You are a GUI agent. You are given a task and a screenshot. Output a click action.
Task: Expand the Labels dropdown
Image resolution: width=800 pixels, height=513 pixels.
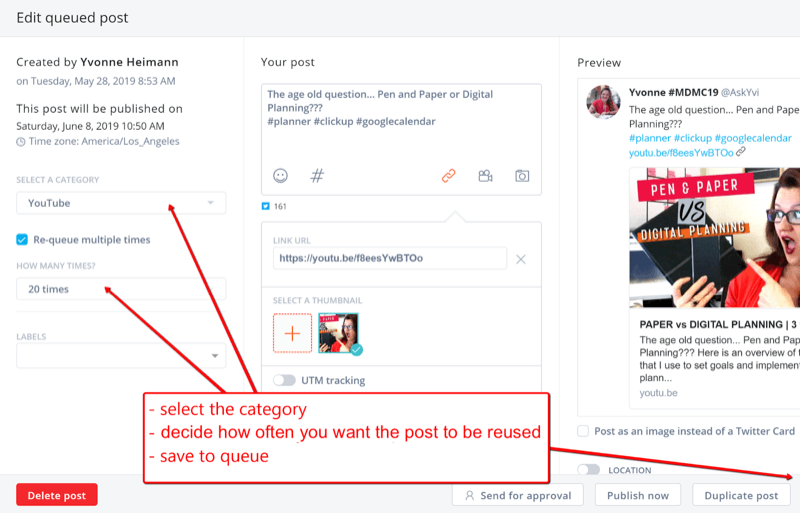coord(121,355)
